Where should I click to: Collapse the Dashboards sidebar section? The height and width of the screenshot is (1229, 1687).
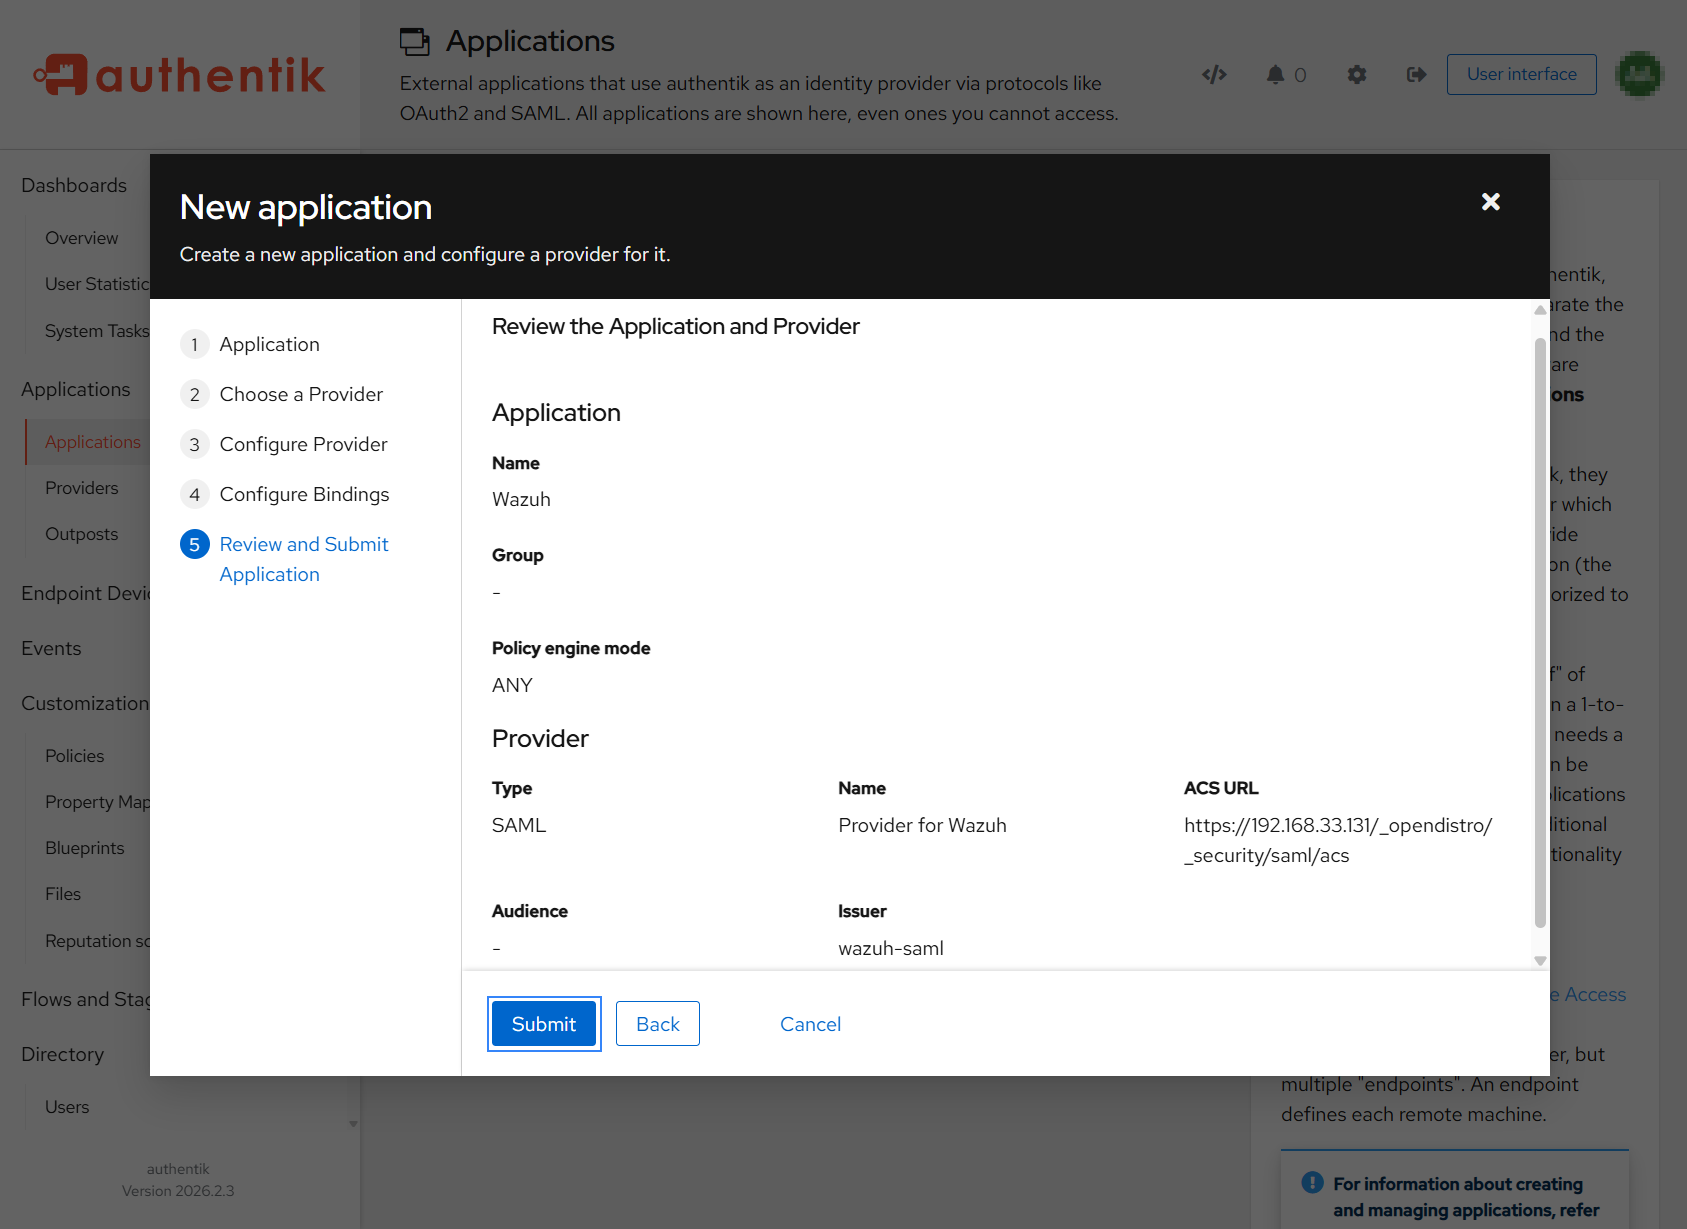(74, 186)
